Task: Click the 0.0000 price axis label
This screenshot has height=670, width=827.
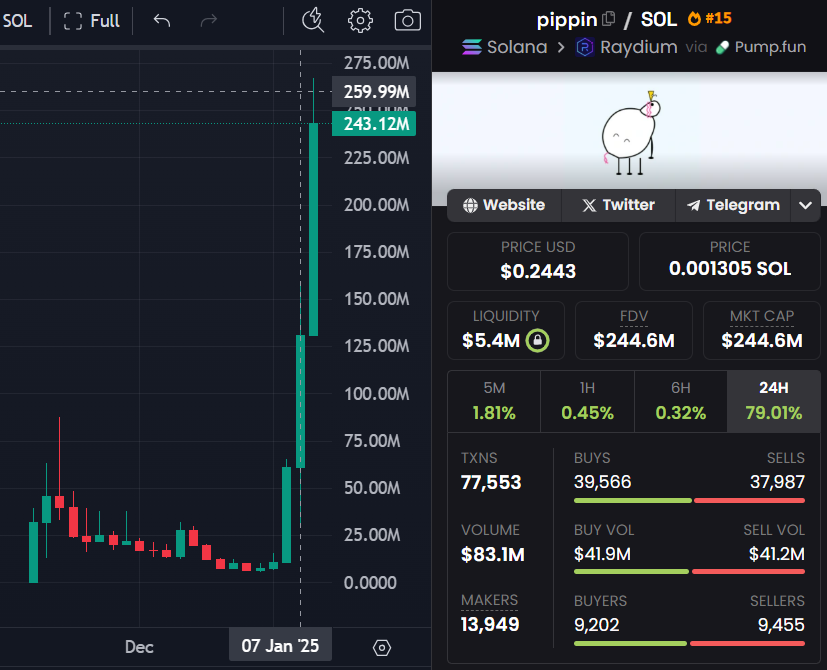Action: click(370, 583)
